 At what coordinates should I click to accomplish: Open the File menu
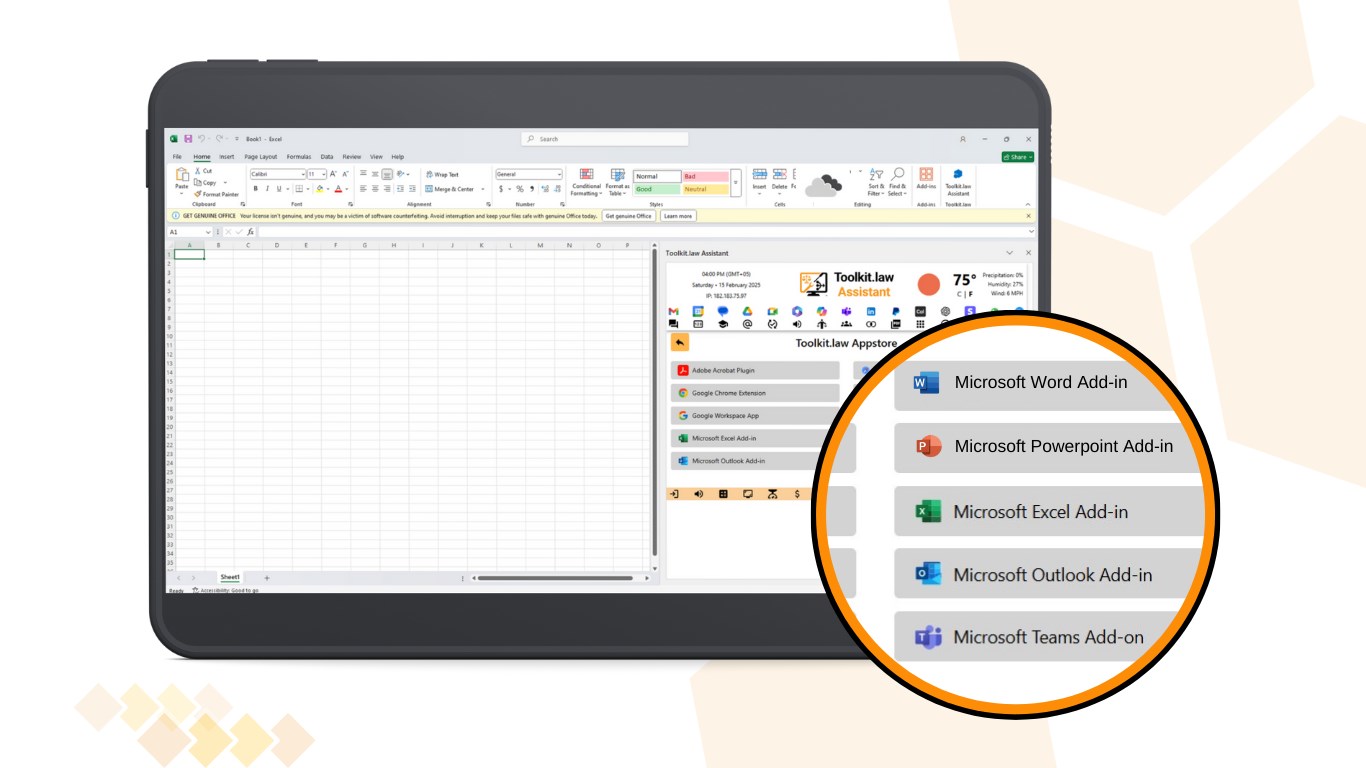pos(177,157)
